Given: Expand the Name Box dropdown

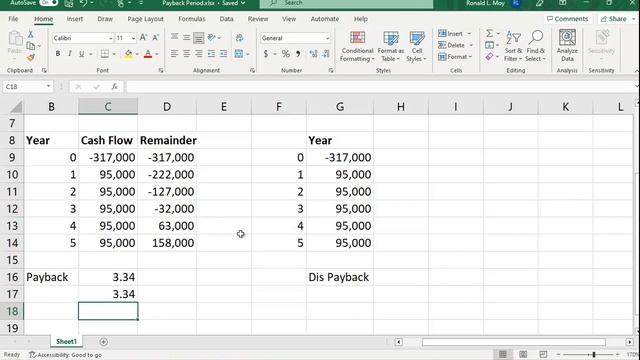Looking at the screenshot, I should tap(48, 87).
